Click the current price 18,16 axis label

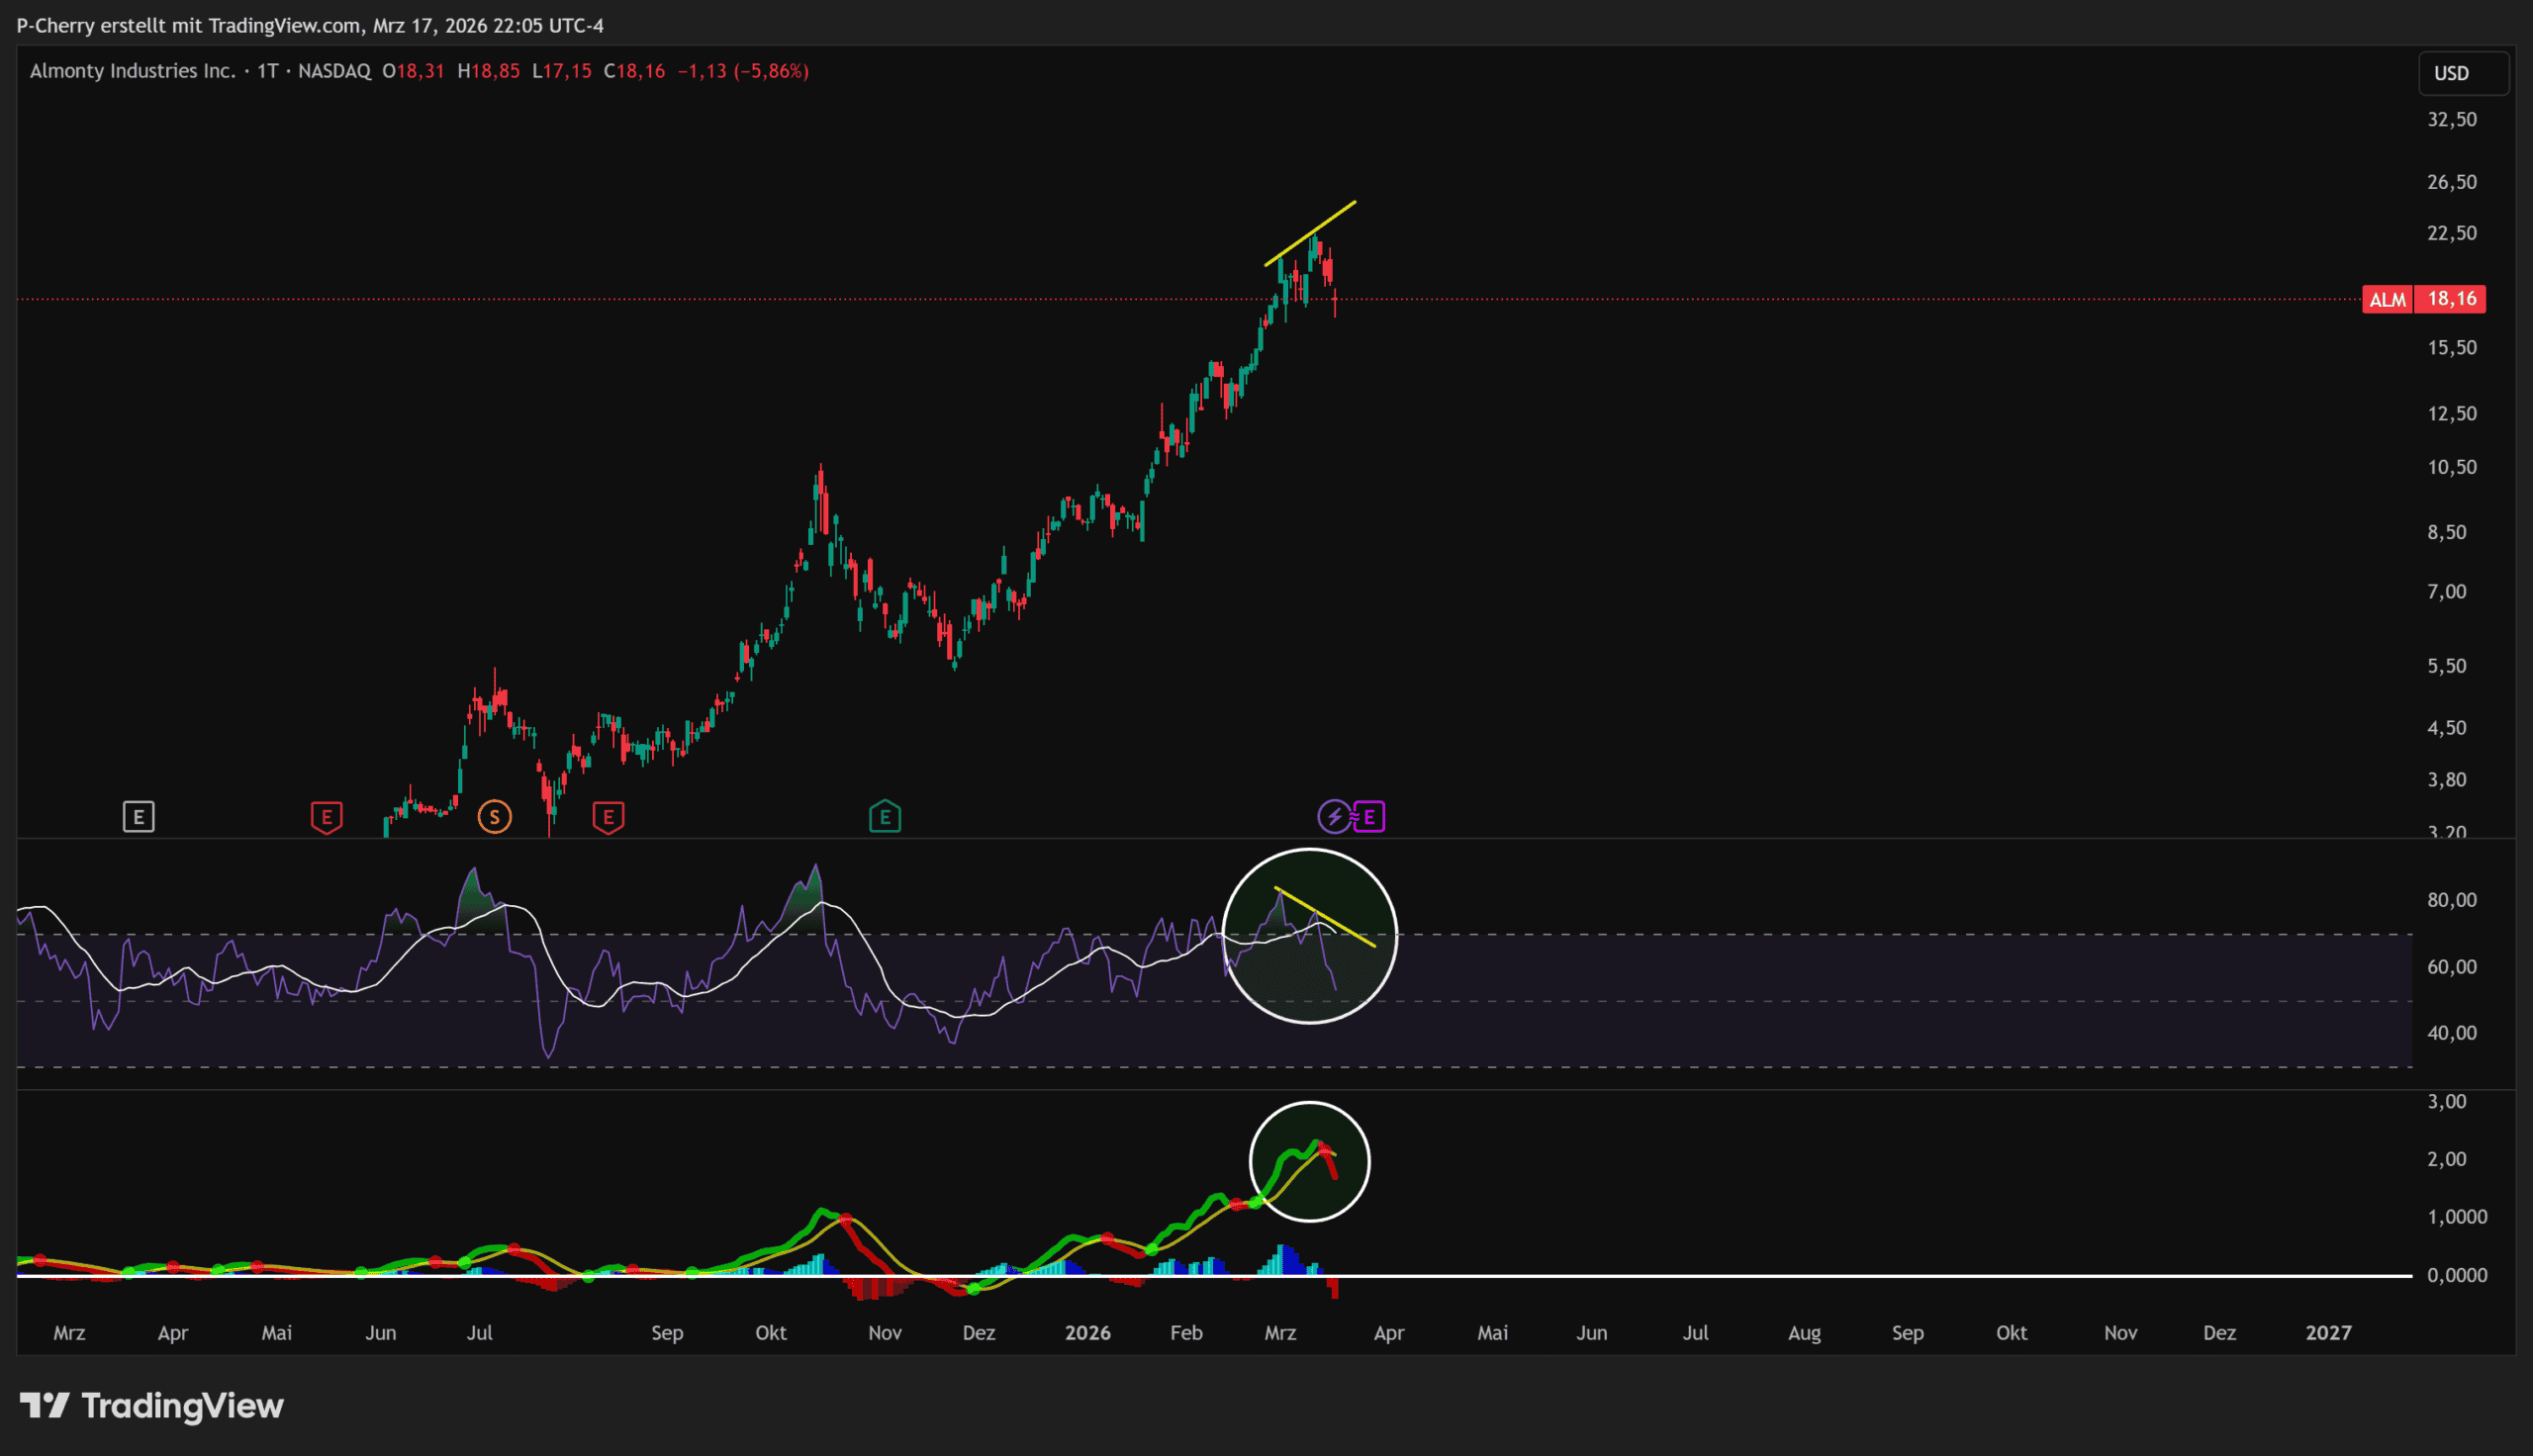pyautogui.click(x=2451, y=299)
